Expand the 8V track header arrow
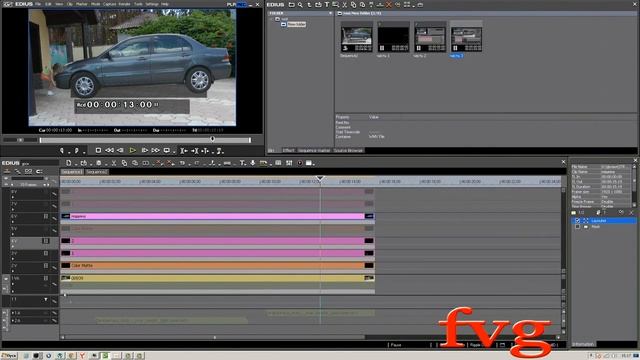Image resolution: width=640 pixels, height=360 pixels. point(13,197)
